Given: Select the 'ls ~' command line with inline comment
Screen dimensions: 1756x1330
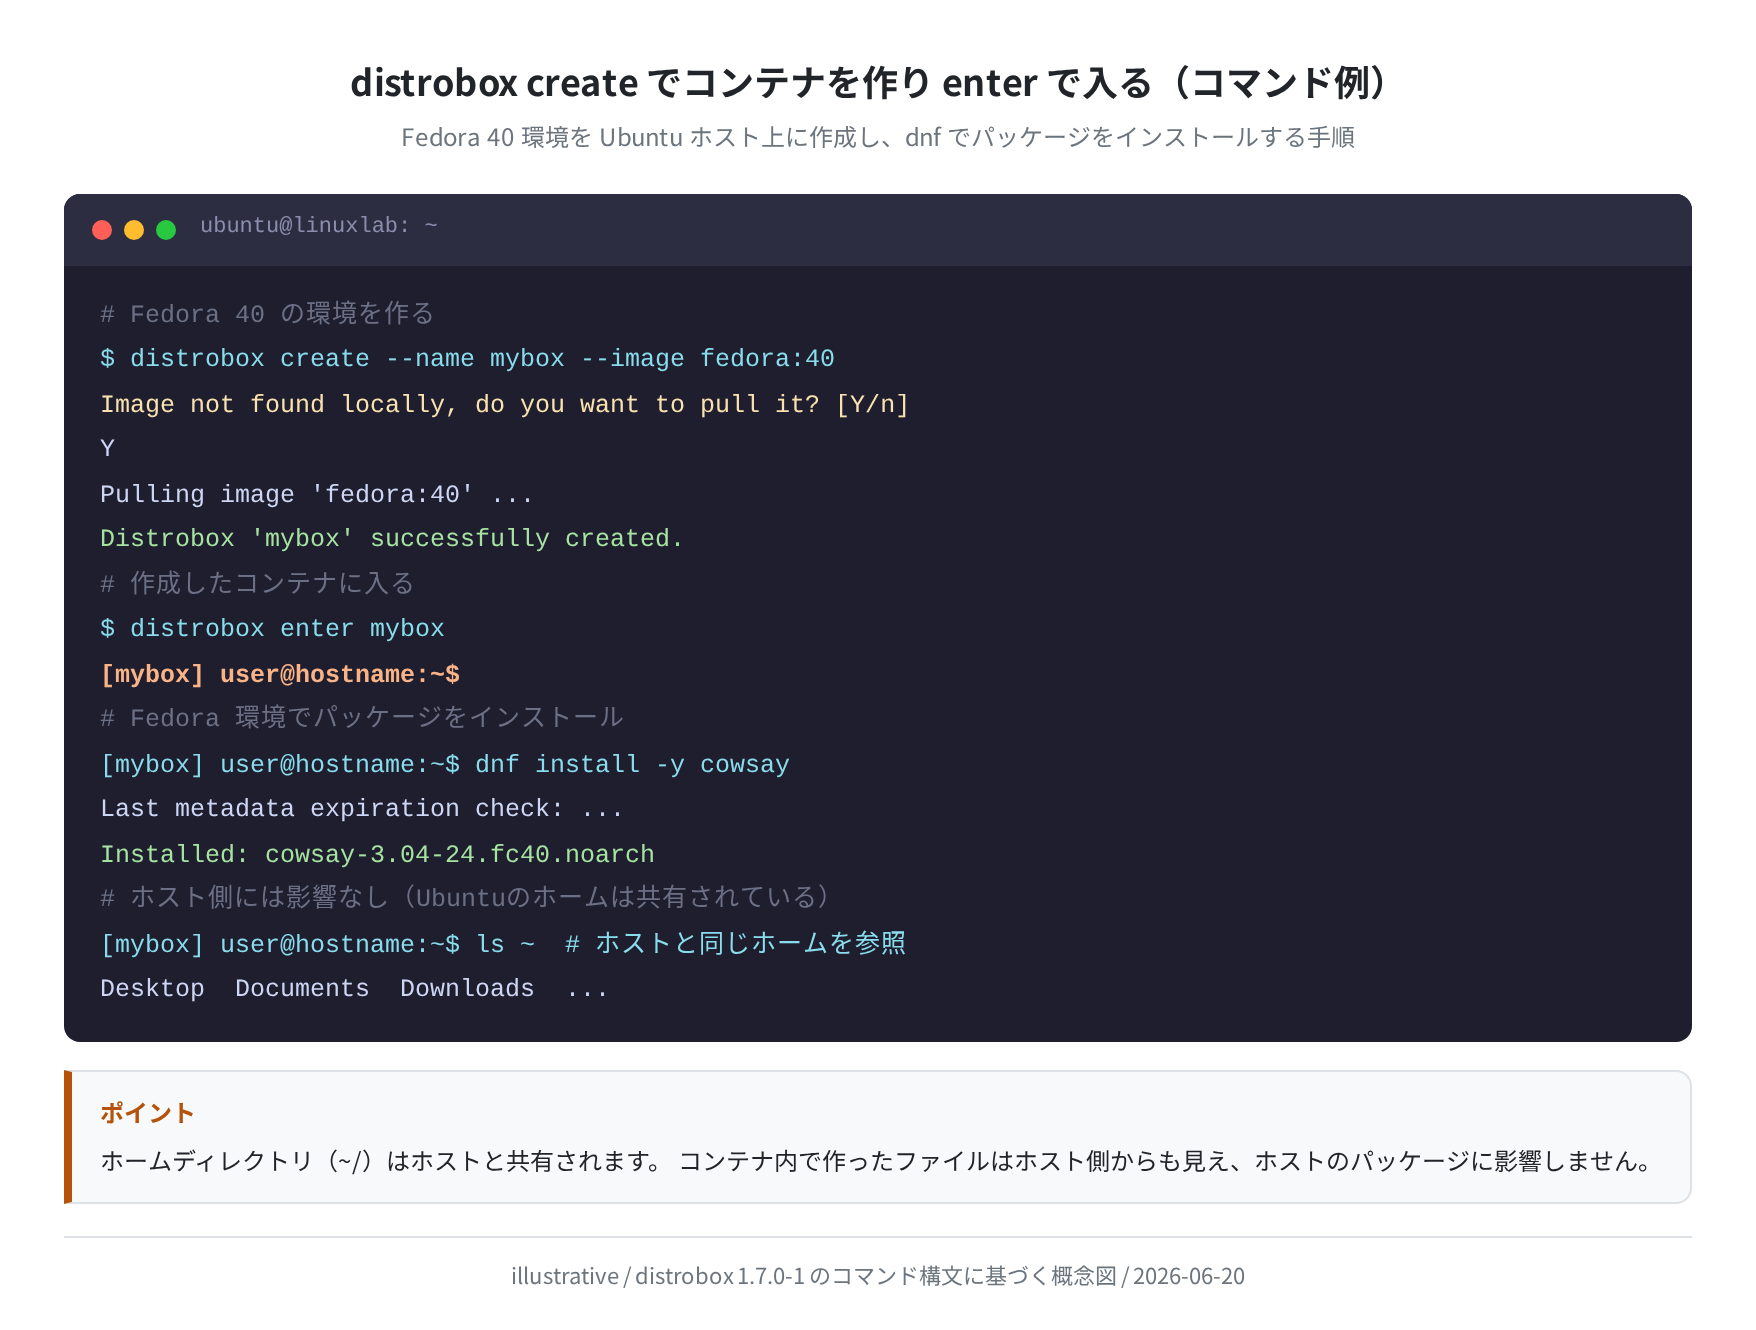Looking at the screenshot, I should [x=503, y=944].
